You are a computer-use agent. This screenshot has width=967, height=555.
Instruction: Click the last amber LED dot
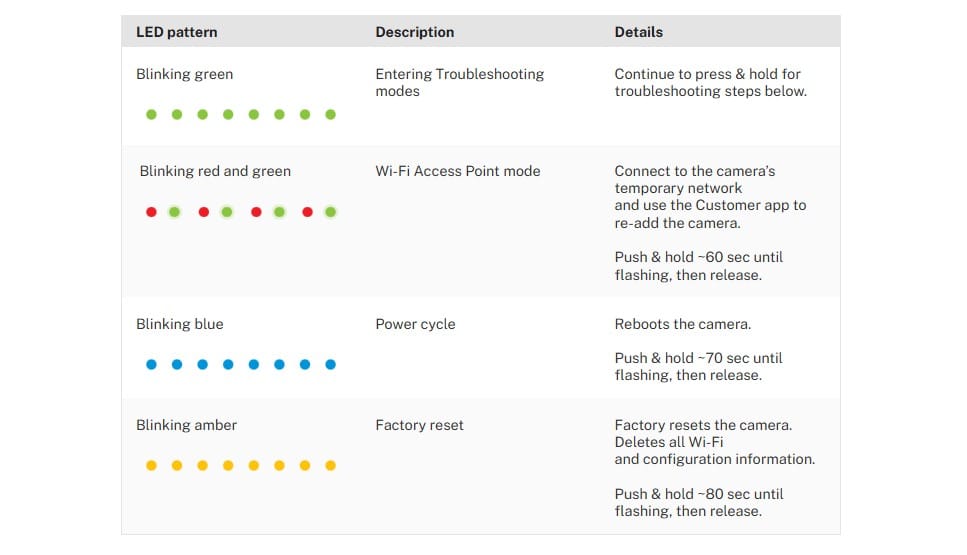coord(331,466)
